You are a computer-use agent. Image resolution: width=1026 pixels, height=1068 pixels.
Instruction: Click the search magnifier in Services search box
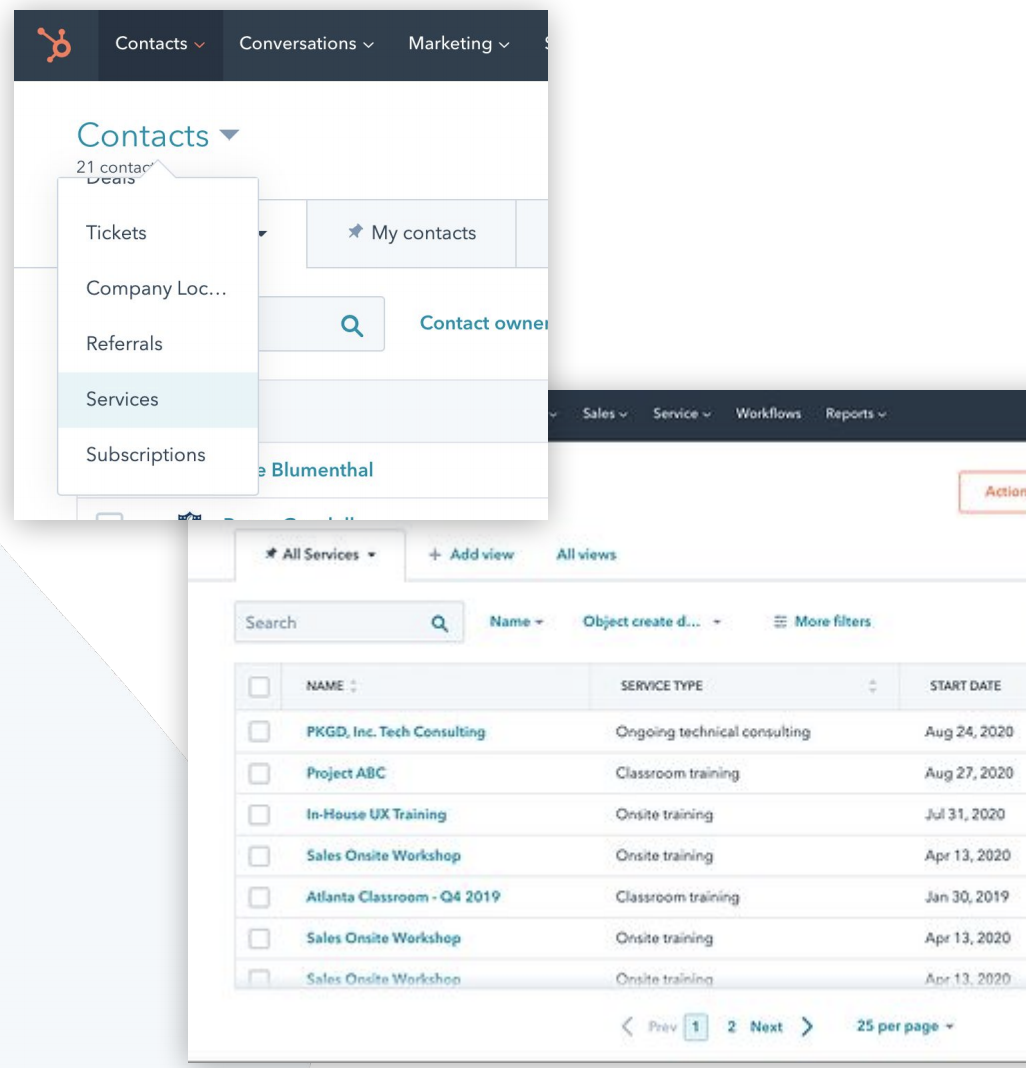pos(439,623)
